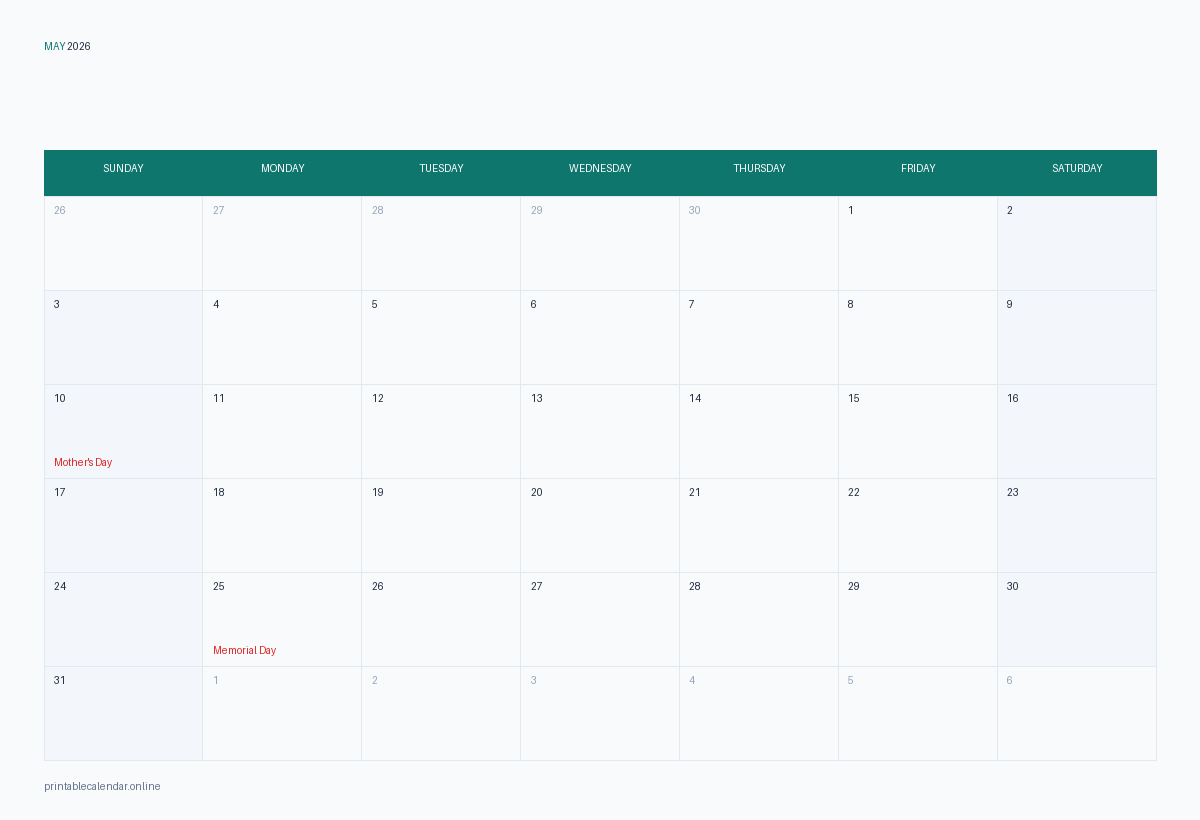
Task: Open the printablecalendar.online footer link
Action: click(x=102, y=787)
